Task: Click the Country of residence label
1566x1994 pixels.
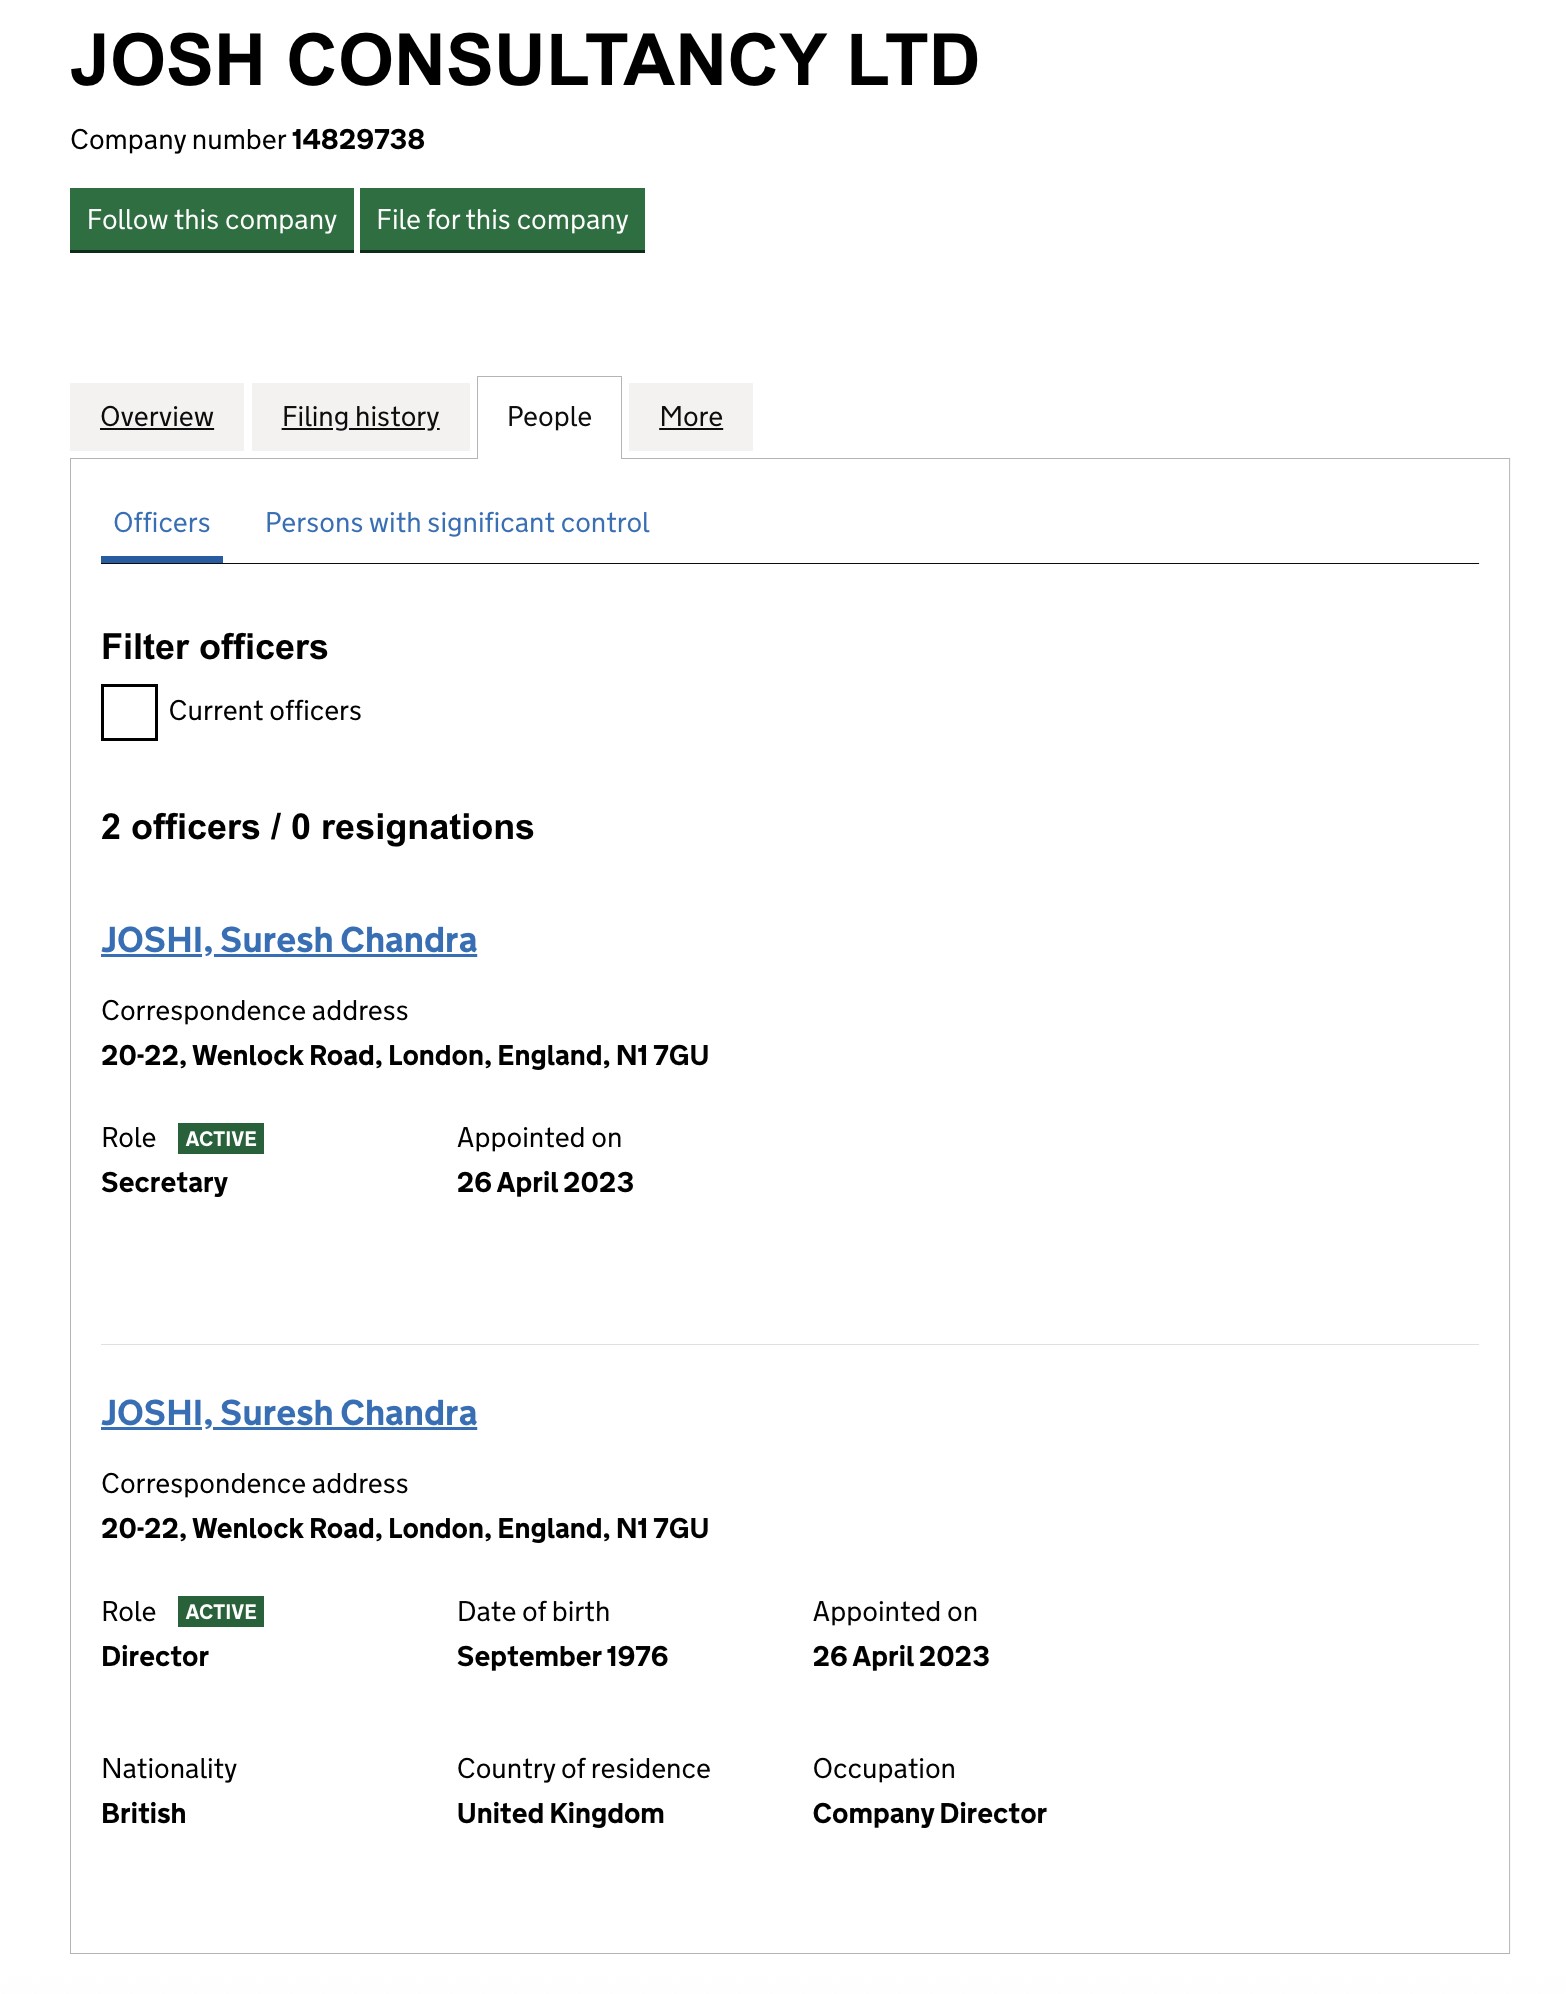Action: point(584,1769)
